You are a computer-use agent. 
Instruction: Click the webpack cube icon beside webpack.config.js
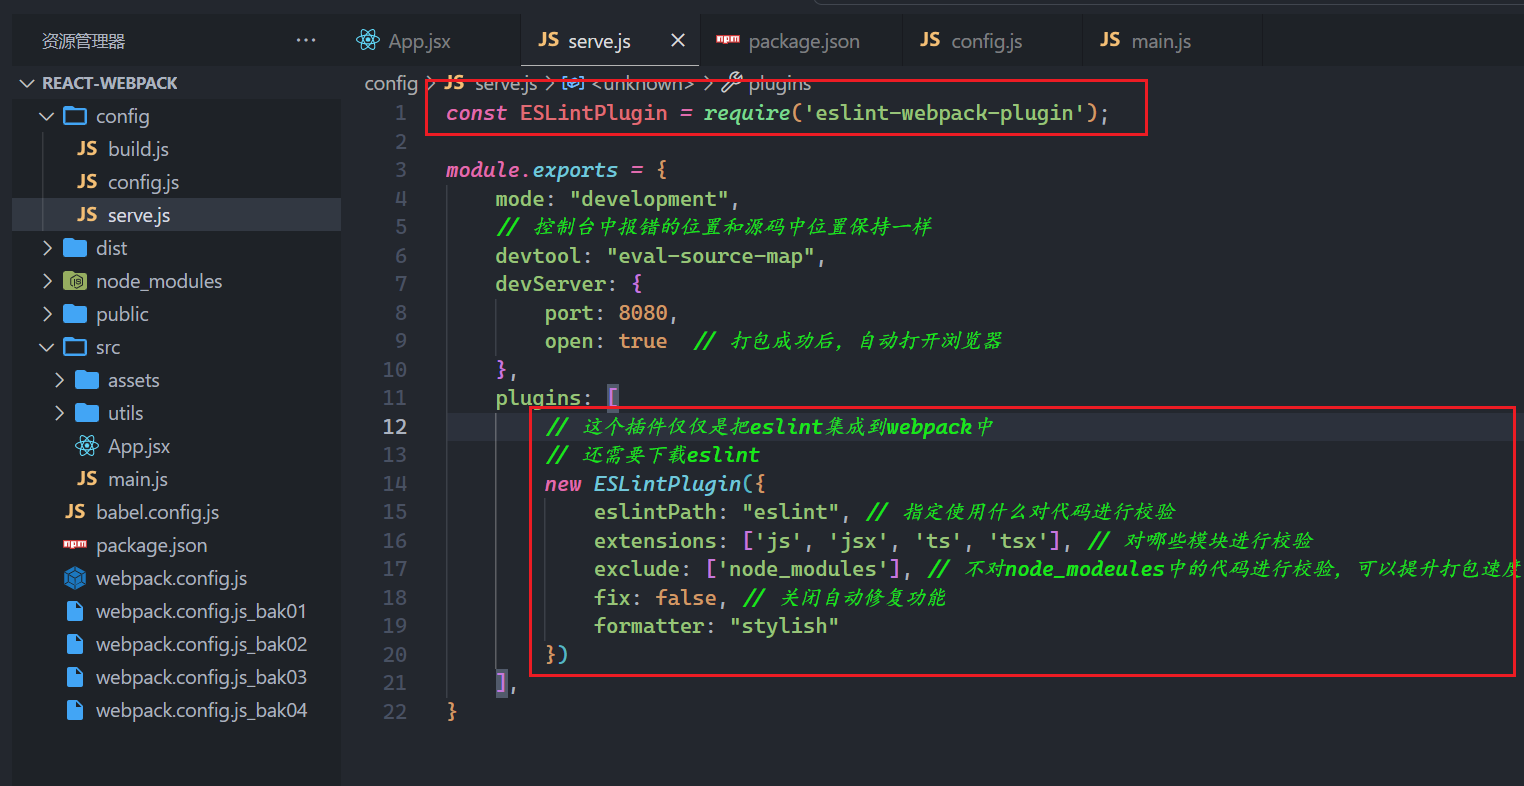coord(75,578)
